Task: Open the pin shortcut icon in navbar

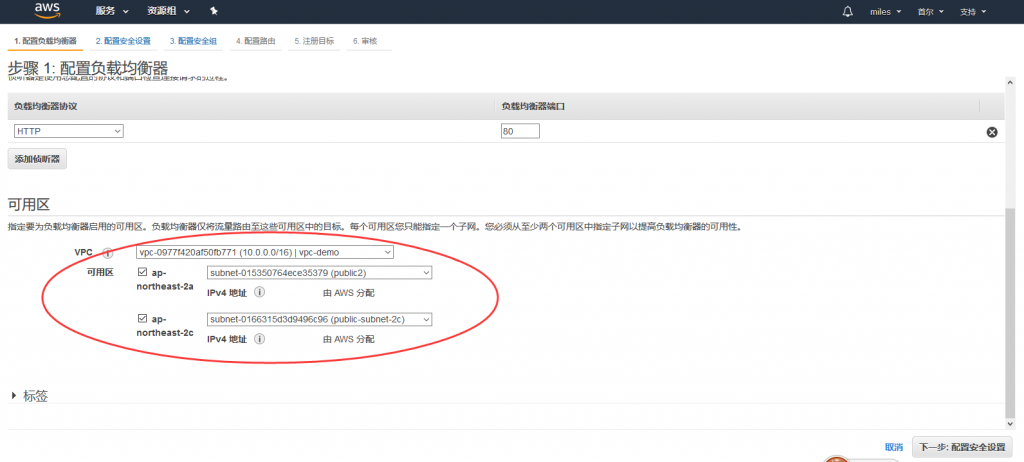Action: pyautogui.click(x=214, y=12)
